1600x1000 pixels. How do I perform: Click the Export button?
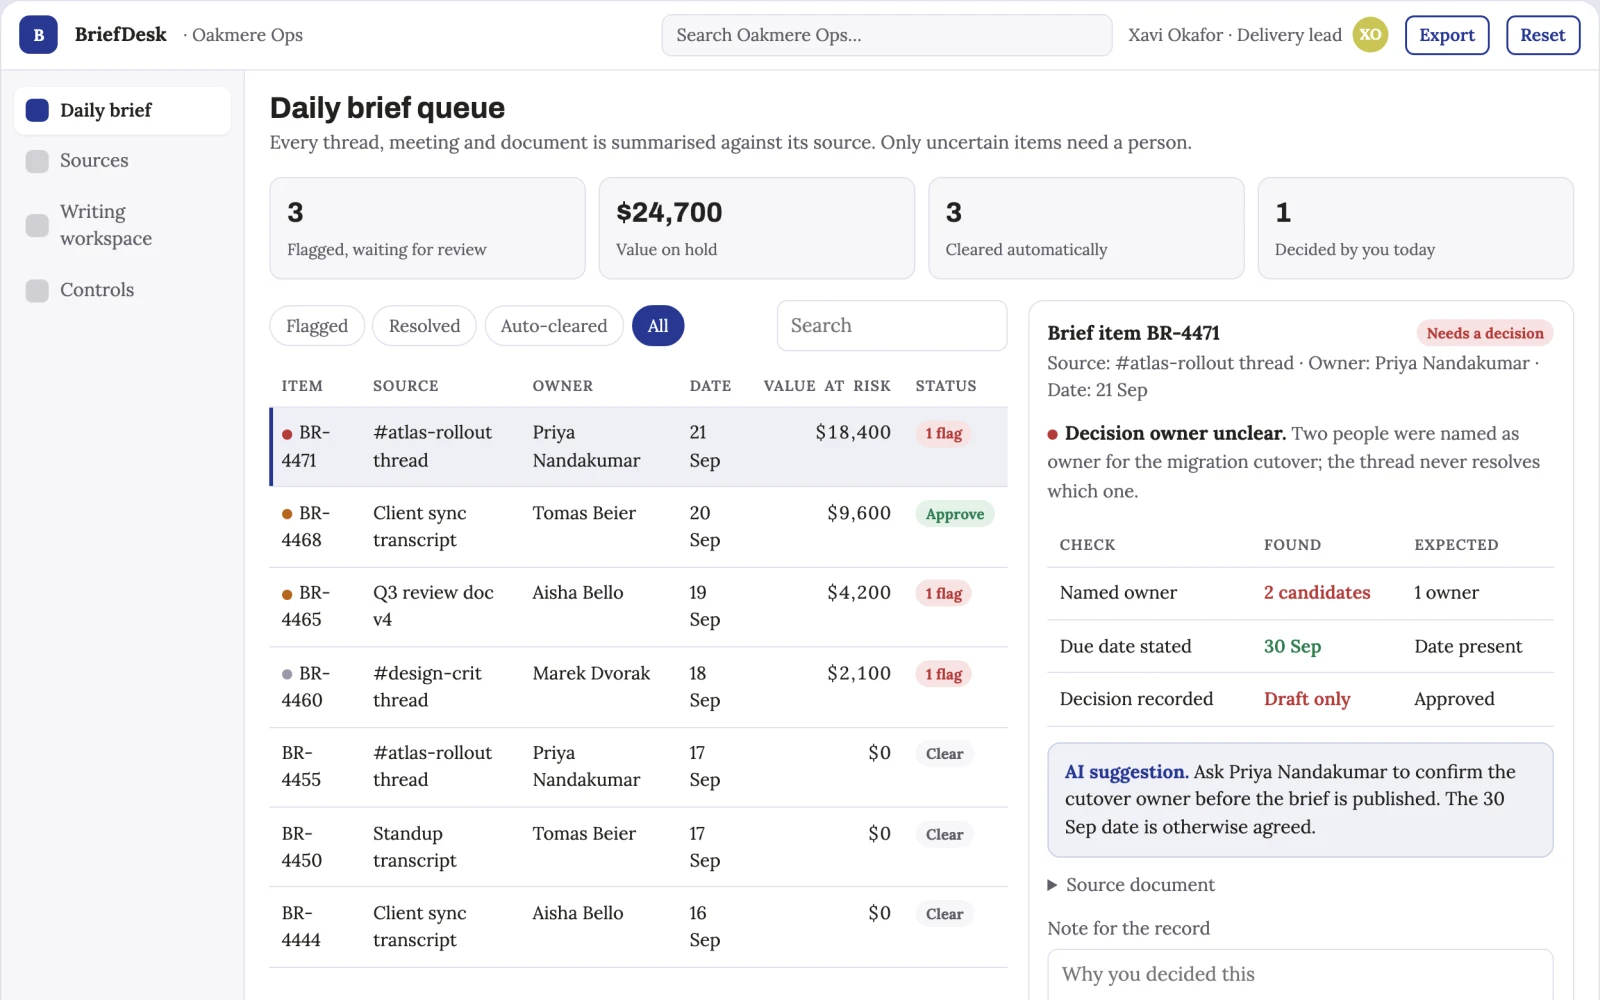coord(1447,35)
